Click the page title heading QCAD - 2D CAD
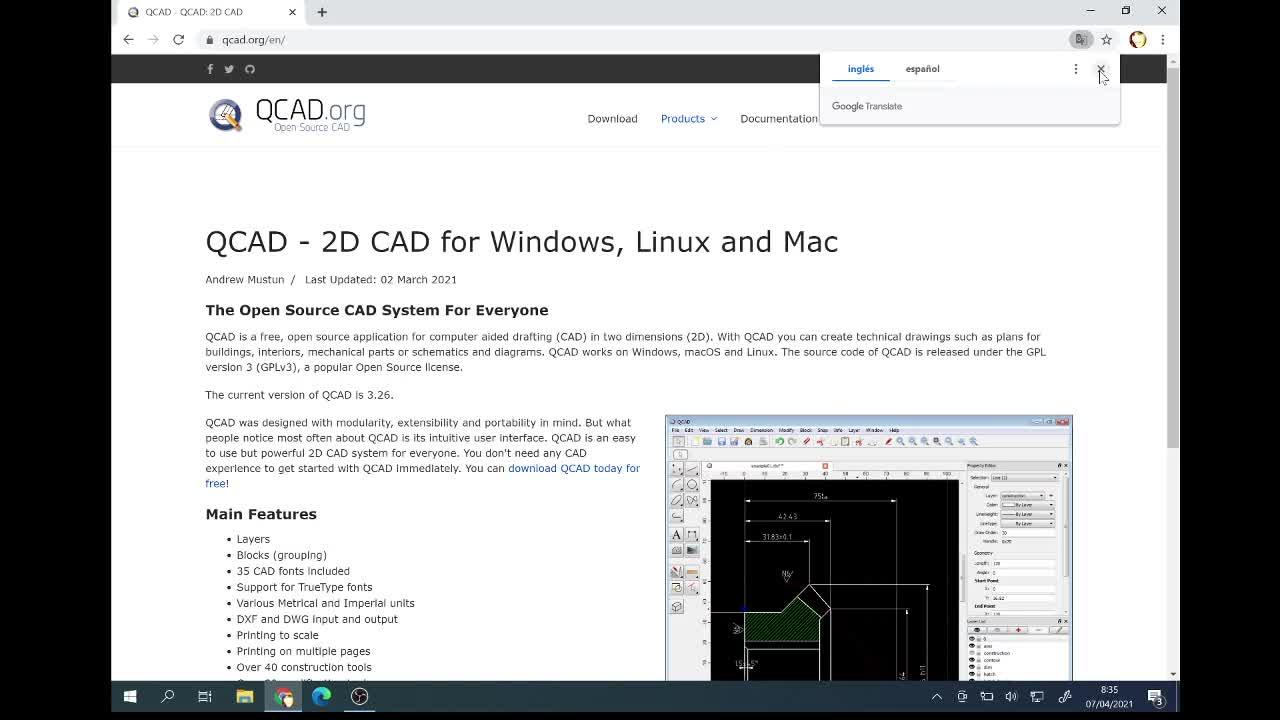1280x720 pixels. pos(522,242)
